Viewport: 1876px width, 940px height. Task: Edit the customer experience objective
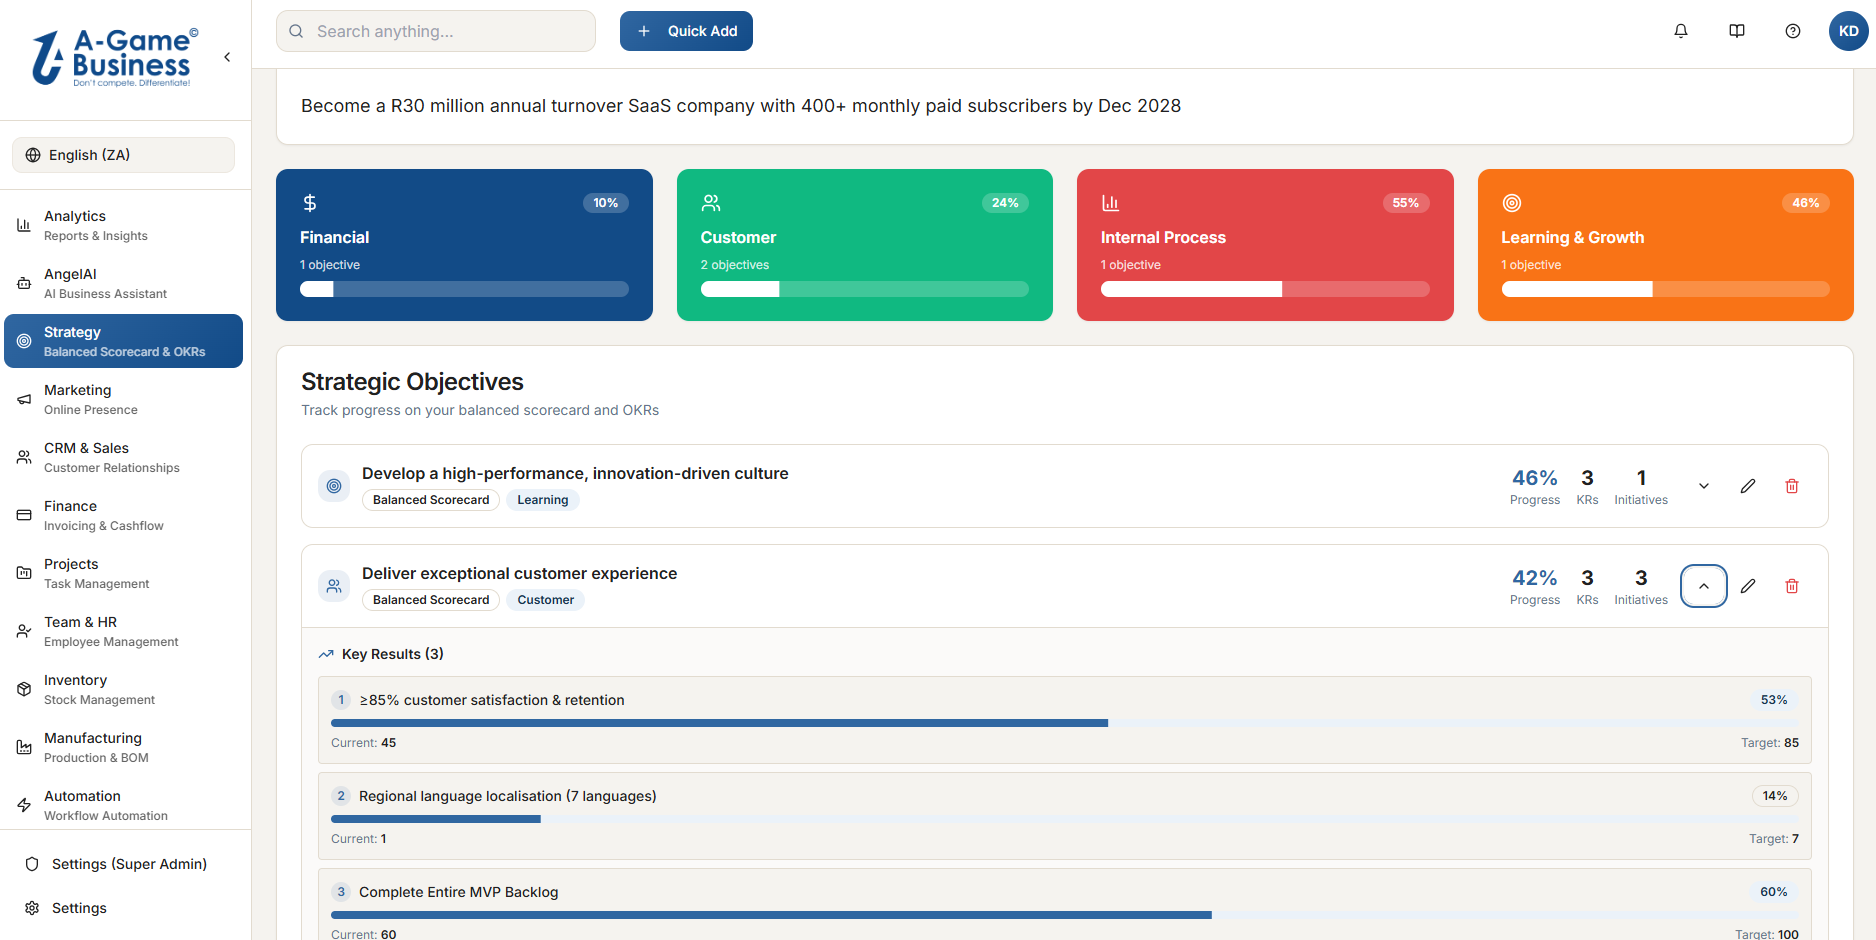pos(1748,586)
